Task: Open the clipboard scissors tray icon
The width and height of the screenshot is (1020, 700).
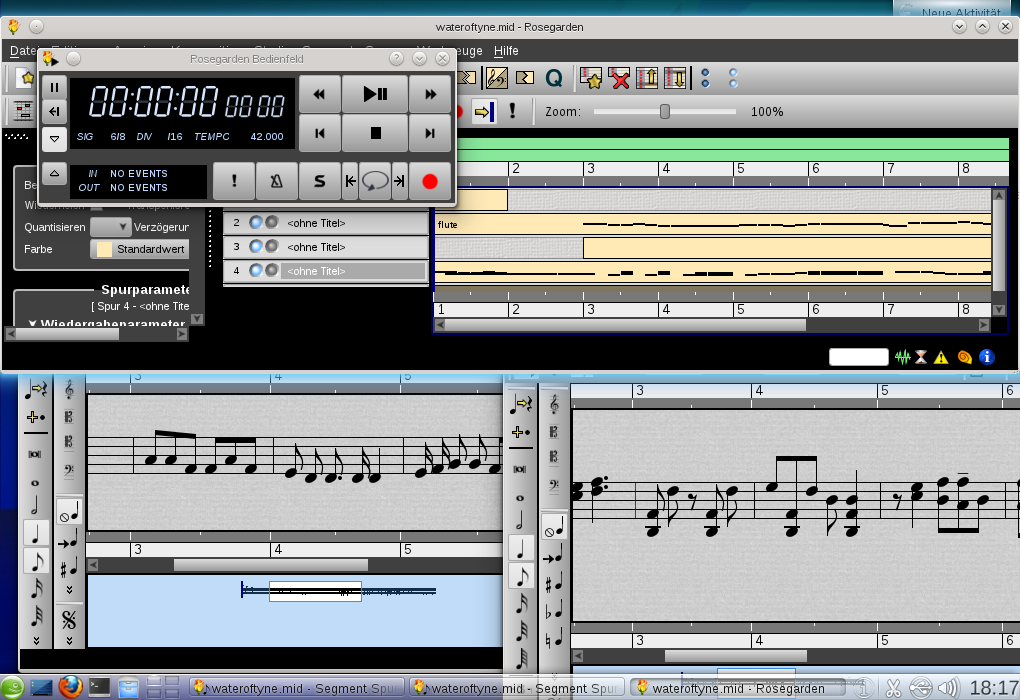Action: click(893, 688)
